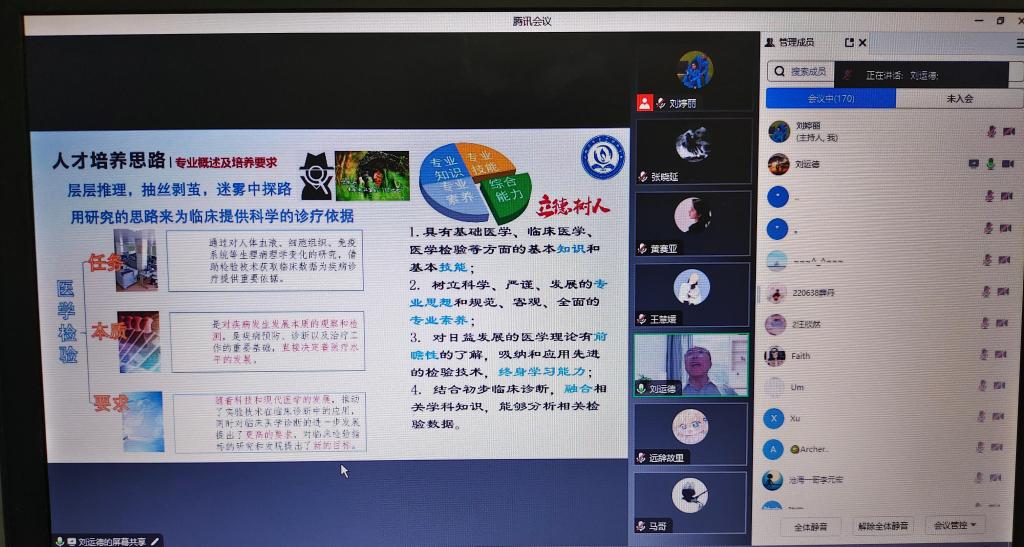Toggle the microphone for 刘运德 in list
This screenshot has width=1024, height=547.
[x=991, y=164]
